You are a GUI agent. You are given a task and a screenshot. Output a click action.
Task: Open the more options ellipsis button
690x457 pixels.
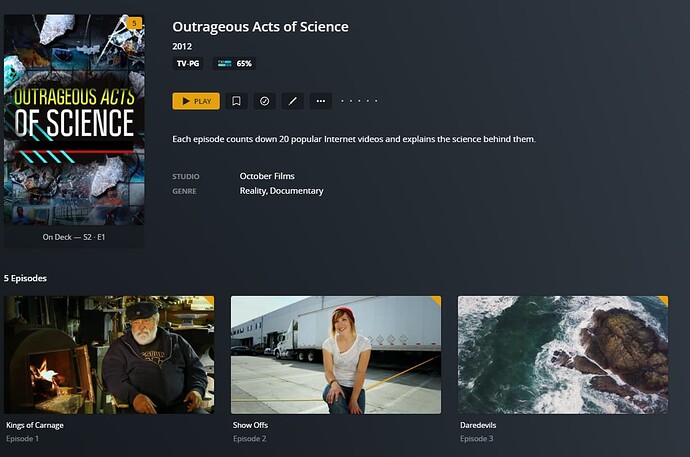pyautogui.click(x=321, y=101)
